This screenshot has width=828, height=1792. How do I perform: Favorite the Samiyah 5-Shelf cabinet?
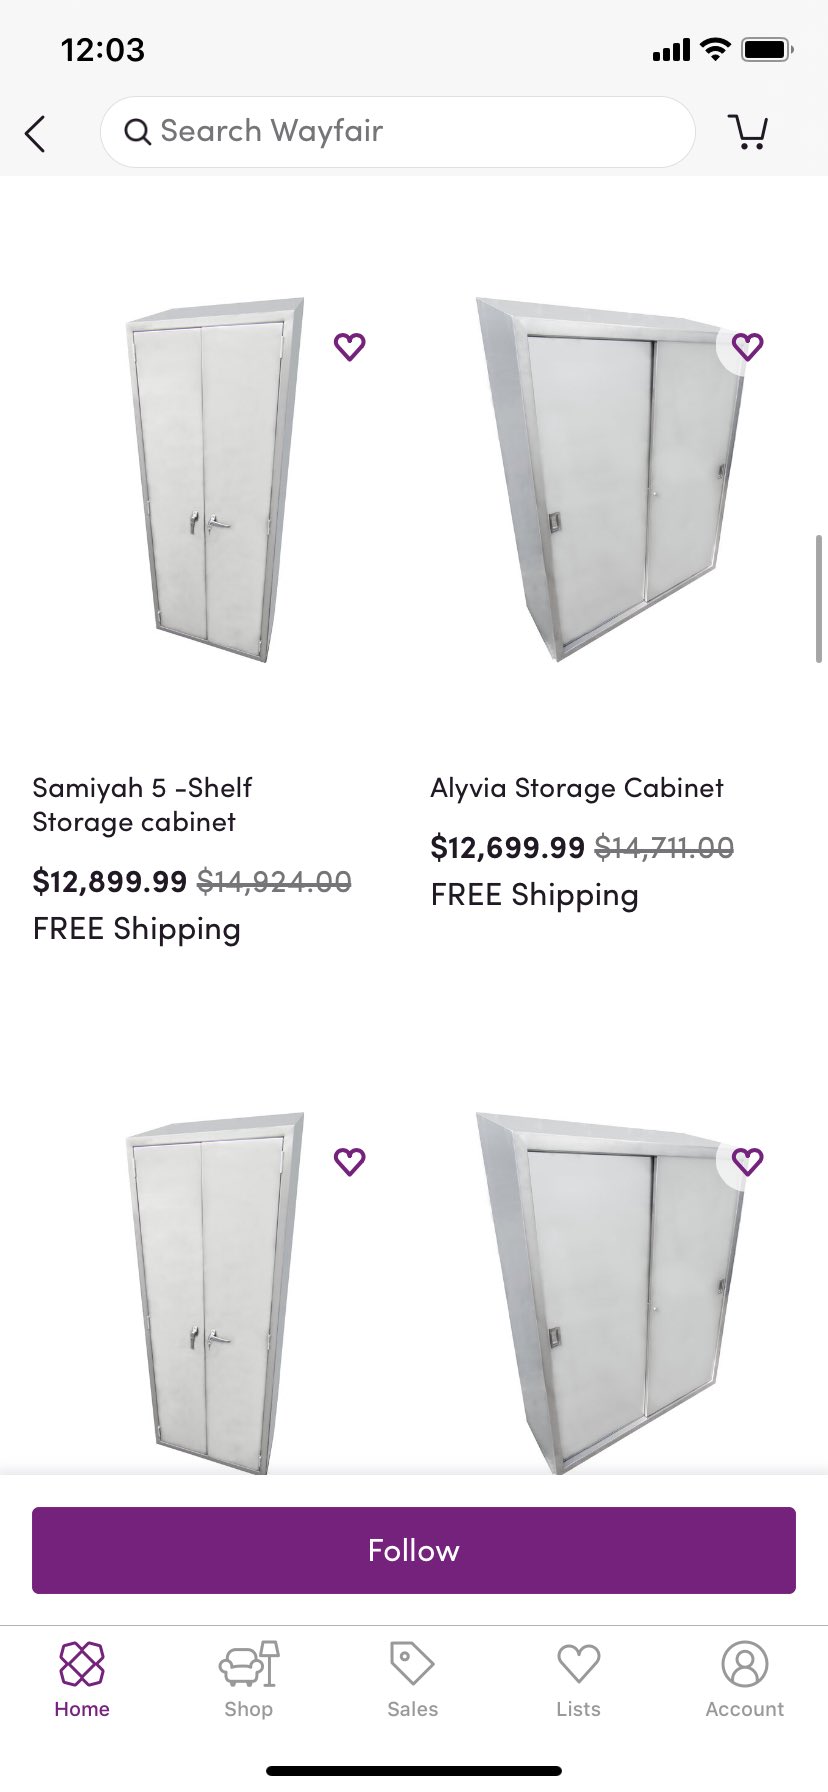coord(349,346)
